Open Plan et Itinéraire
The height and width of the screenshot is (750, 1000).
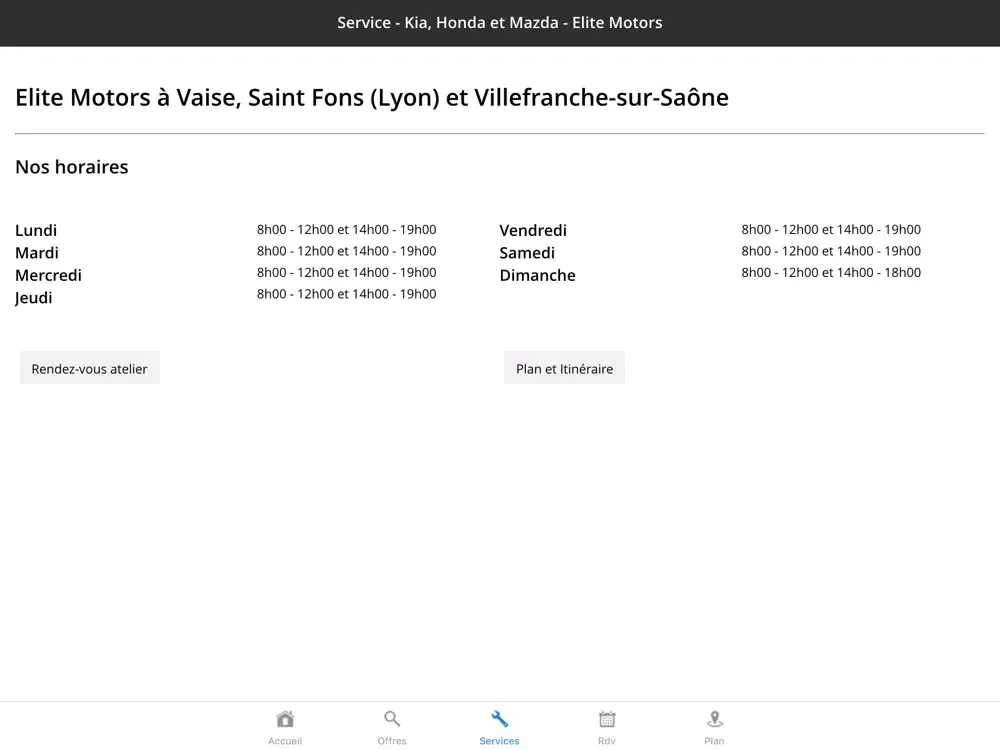click(x=564, y=369)
